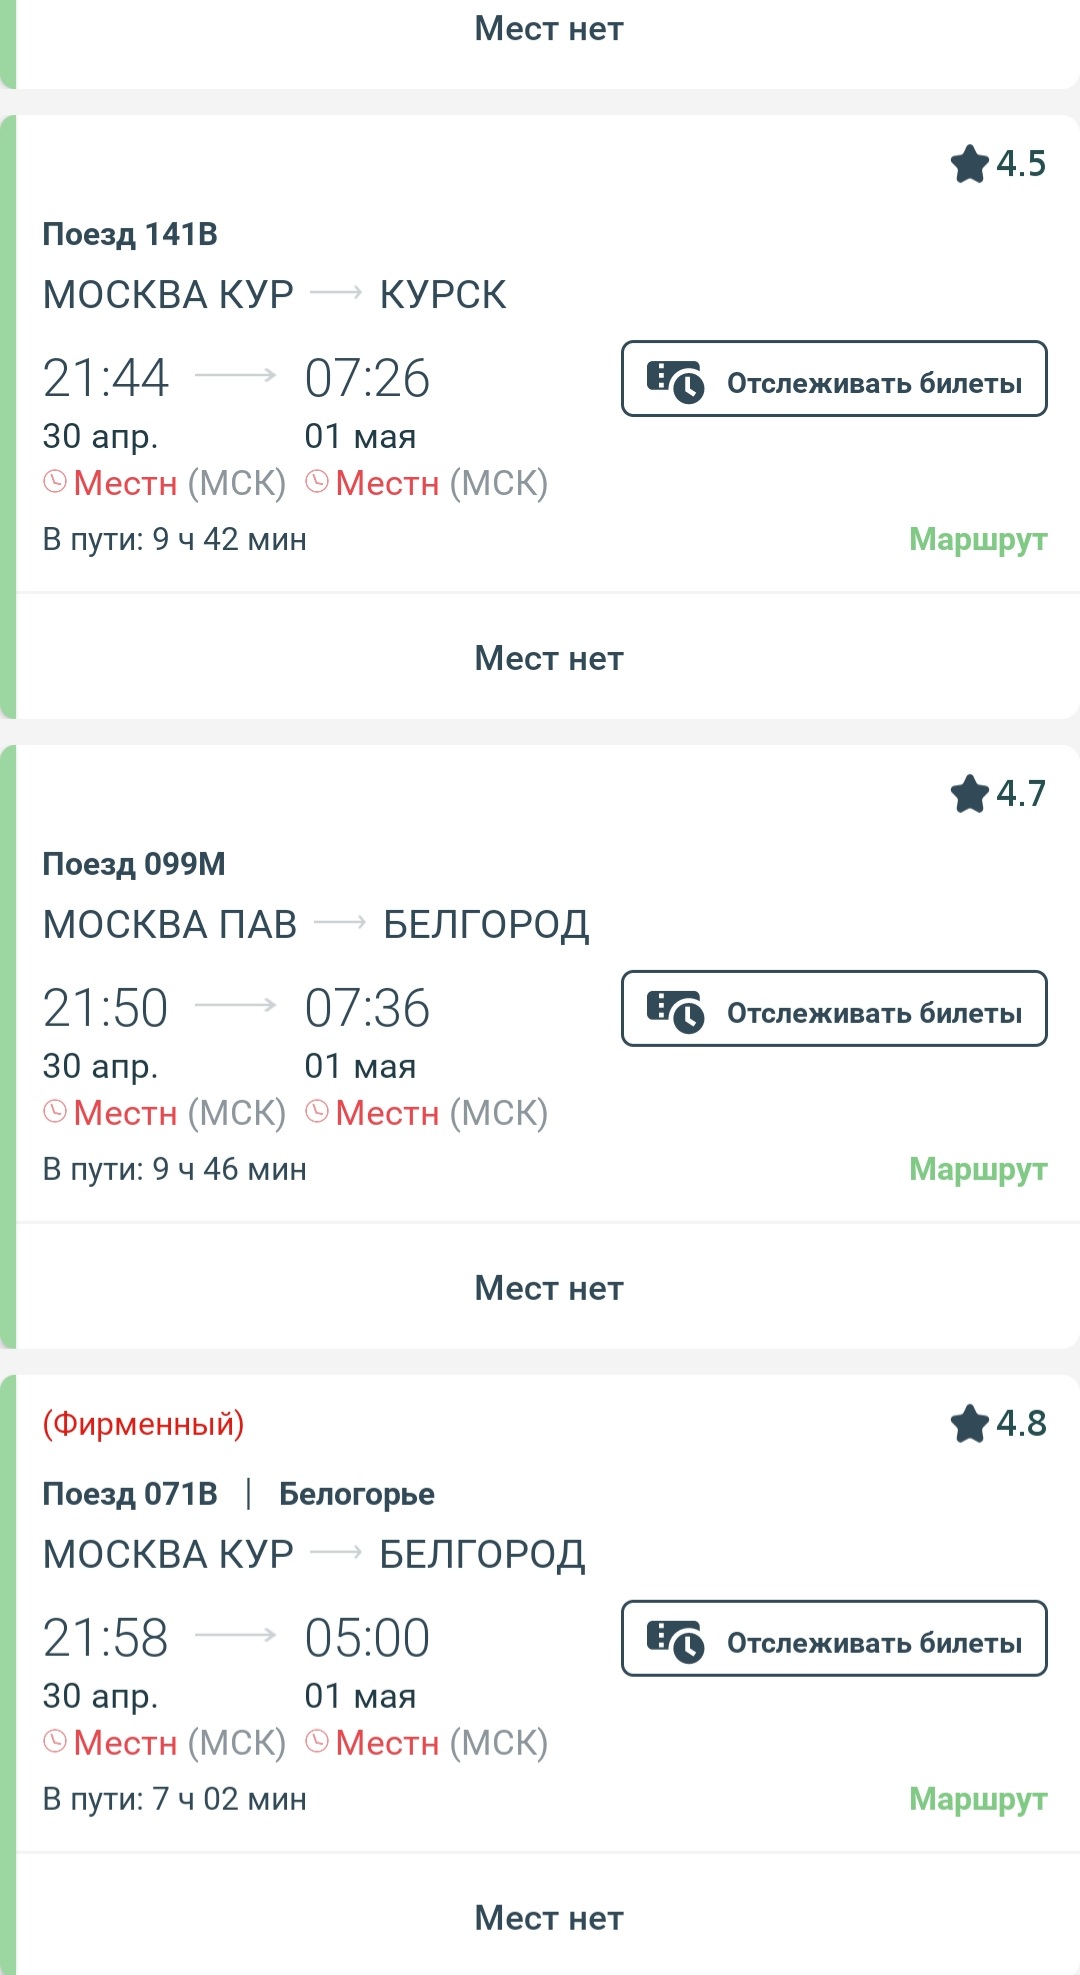View Маршрут for Белогорье train 071В
This screenshot has height=1975, width=1080.
click(977, 1799)
